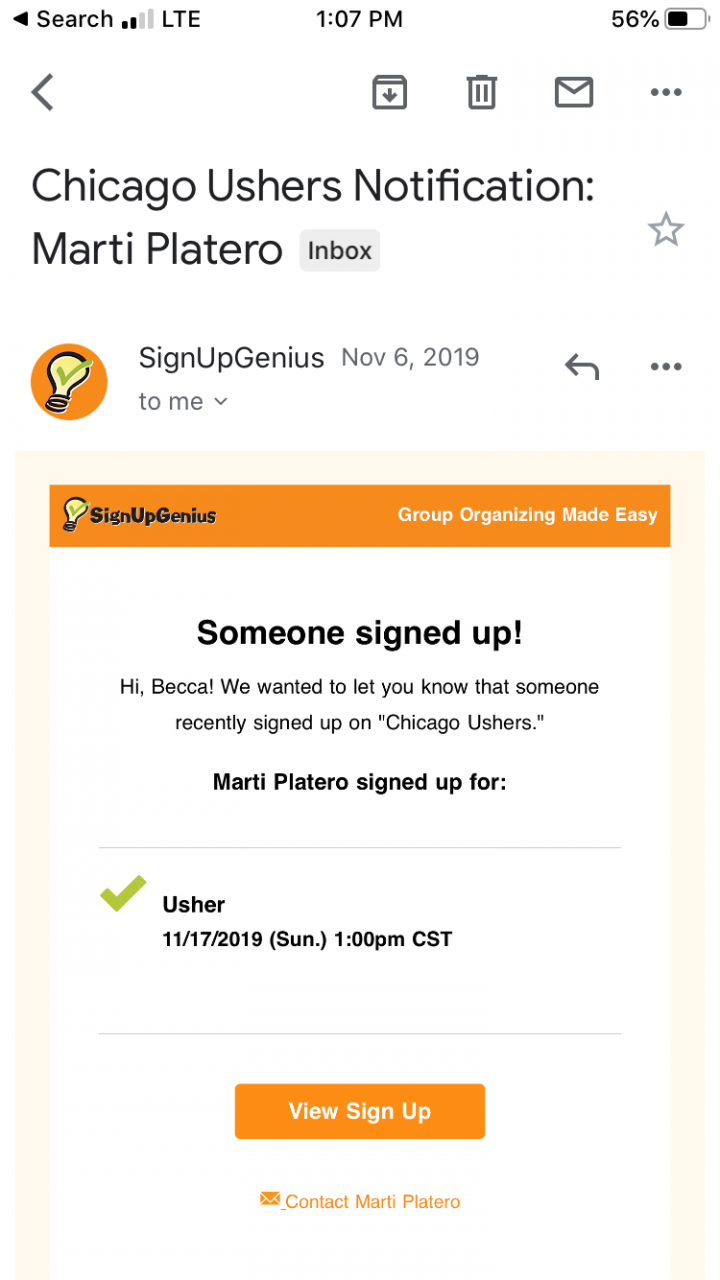Tap the SignUpGenius sender avatar
720x1280 pixels.
[x=69, y=381]
